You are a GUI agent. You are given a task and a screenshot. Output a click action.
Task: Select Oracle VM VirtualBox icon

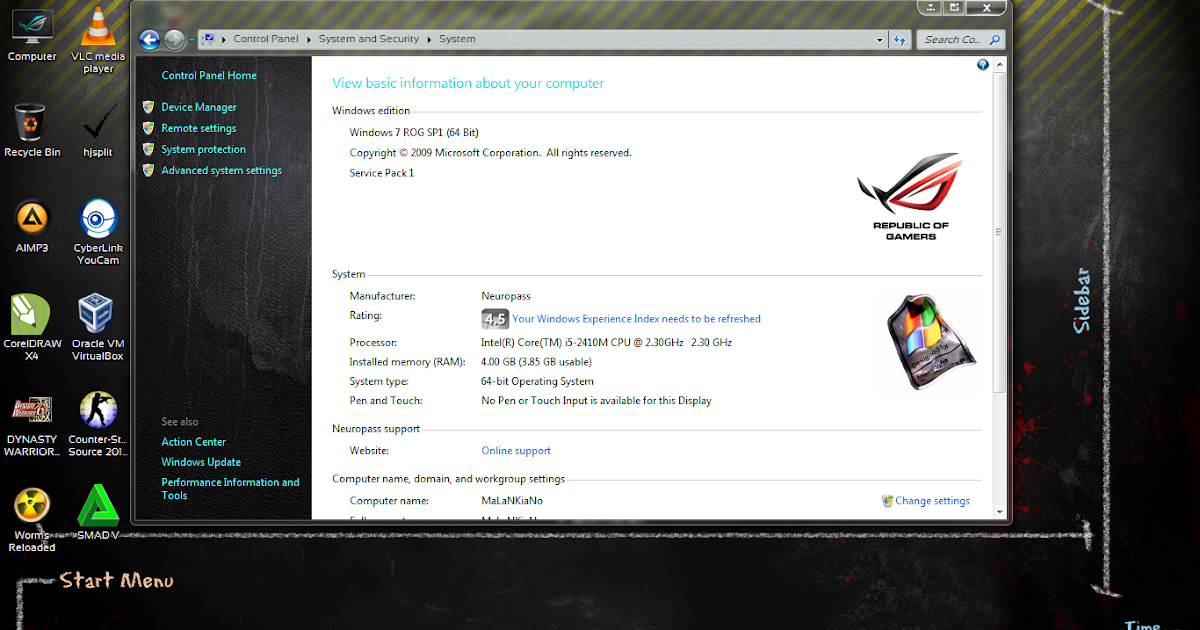98,328
